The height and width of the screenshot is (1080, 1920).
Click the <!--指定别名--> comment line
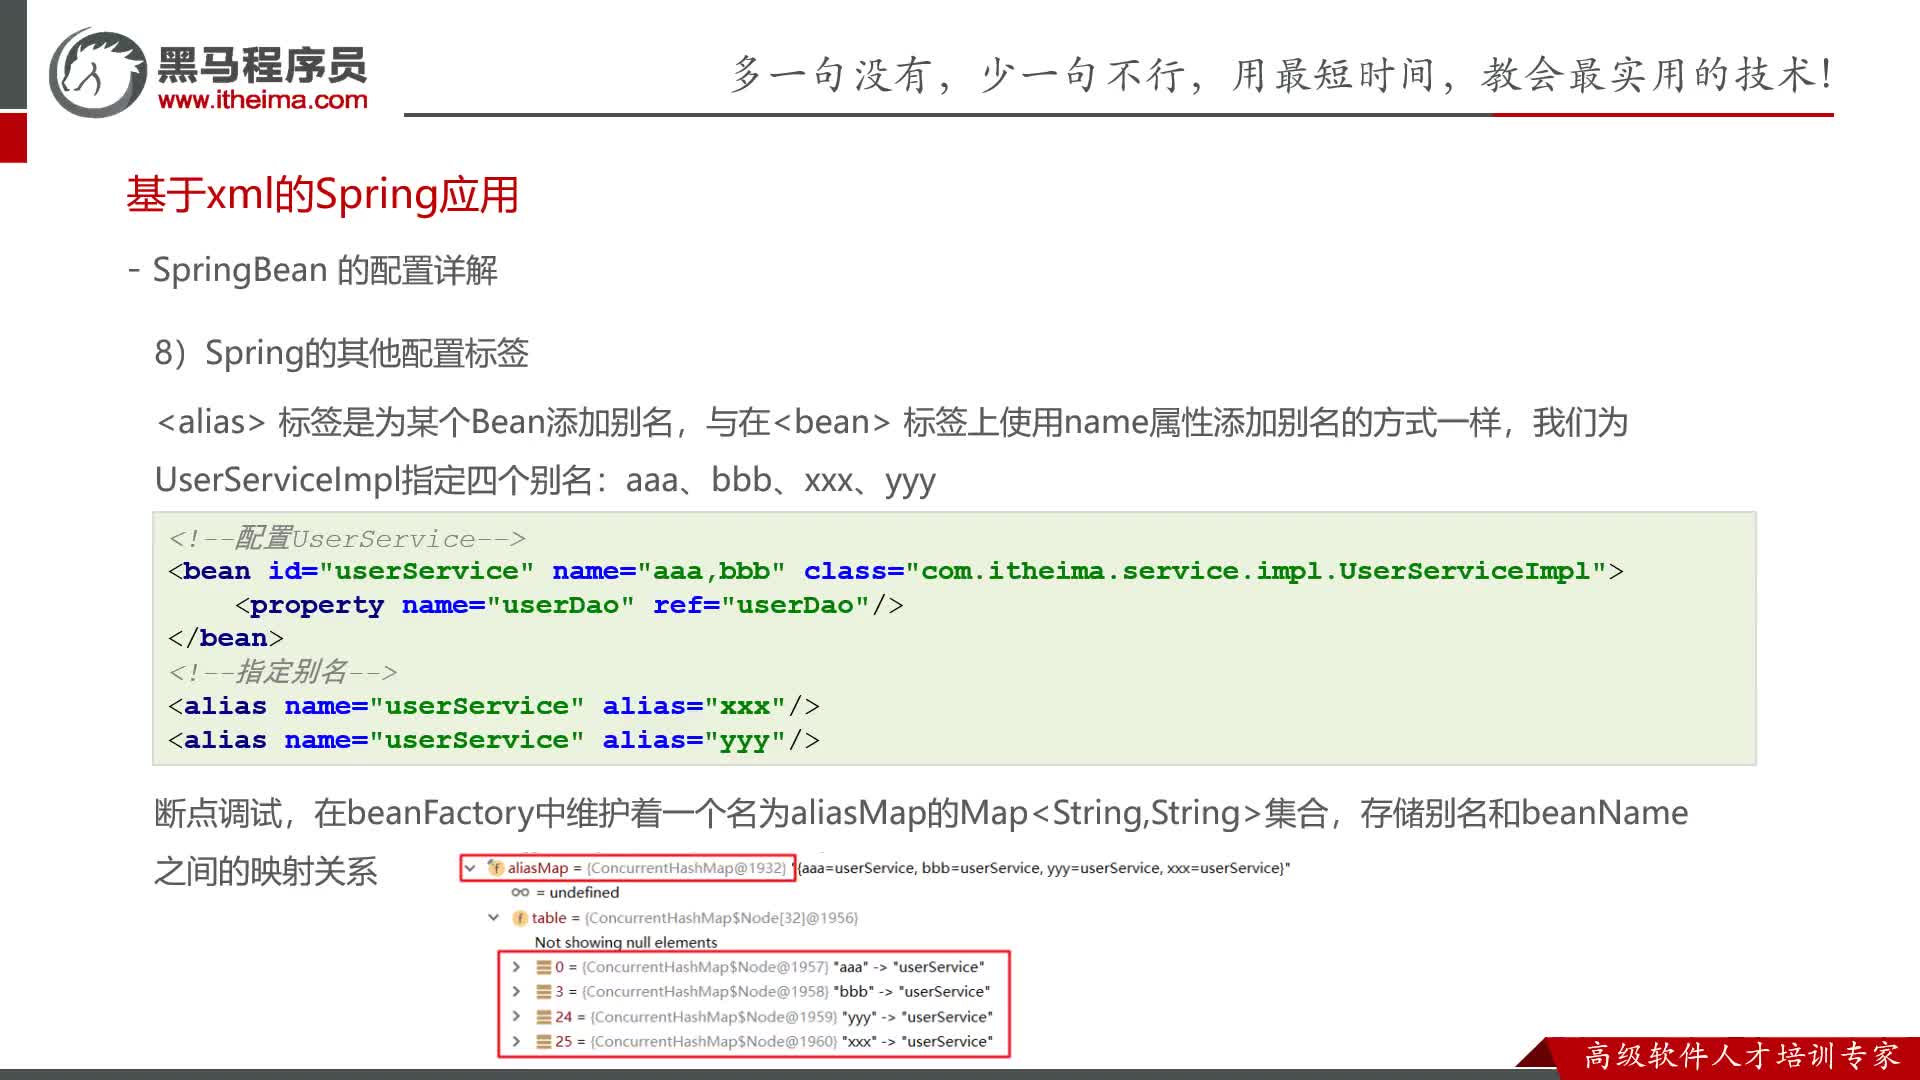tap(283, 672)
